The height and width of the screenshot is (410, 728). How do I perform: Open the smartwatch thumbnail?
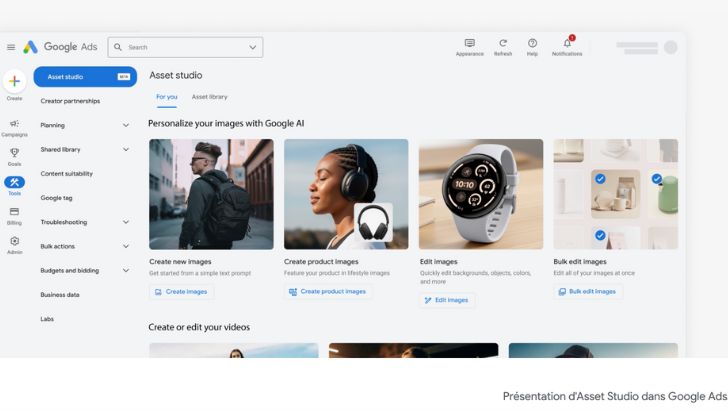point(481,194)
